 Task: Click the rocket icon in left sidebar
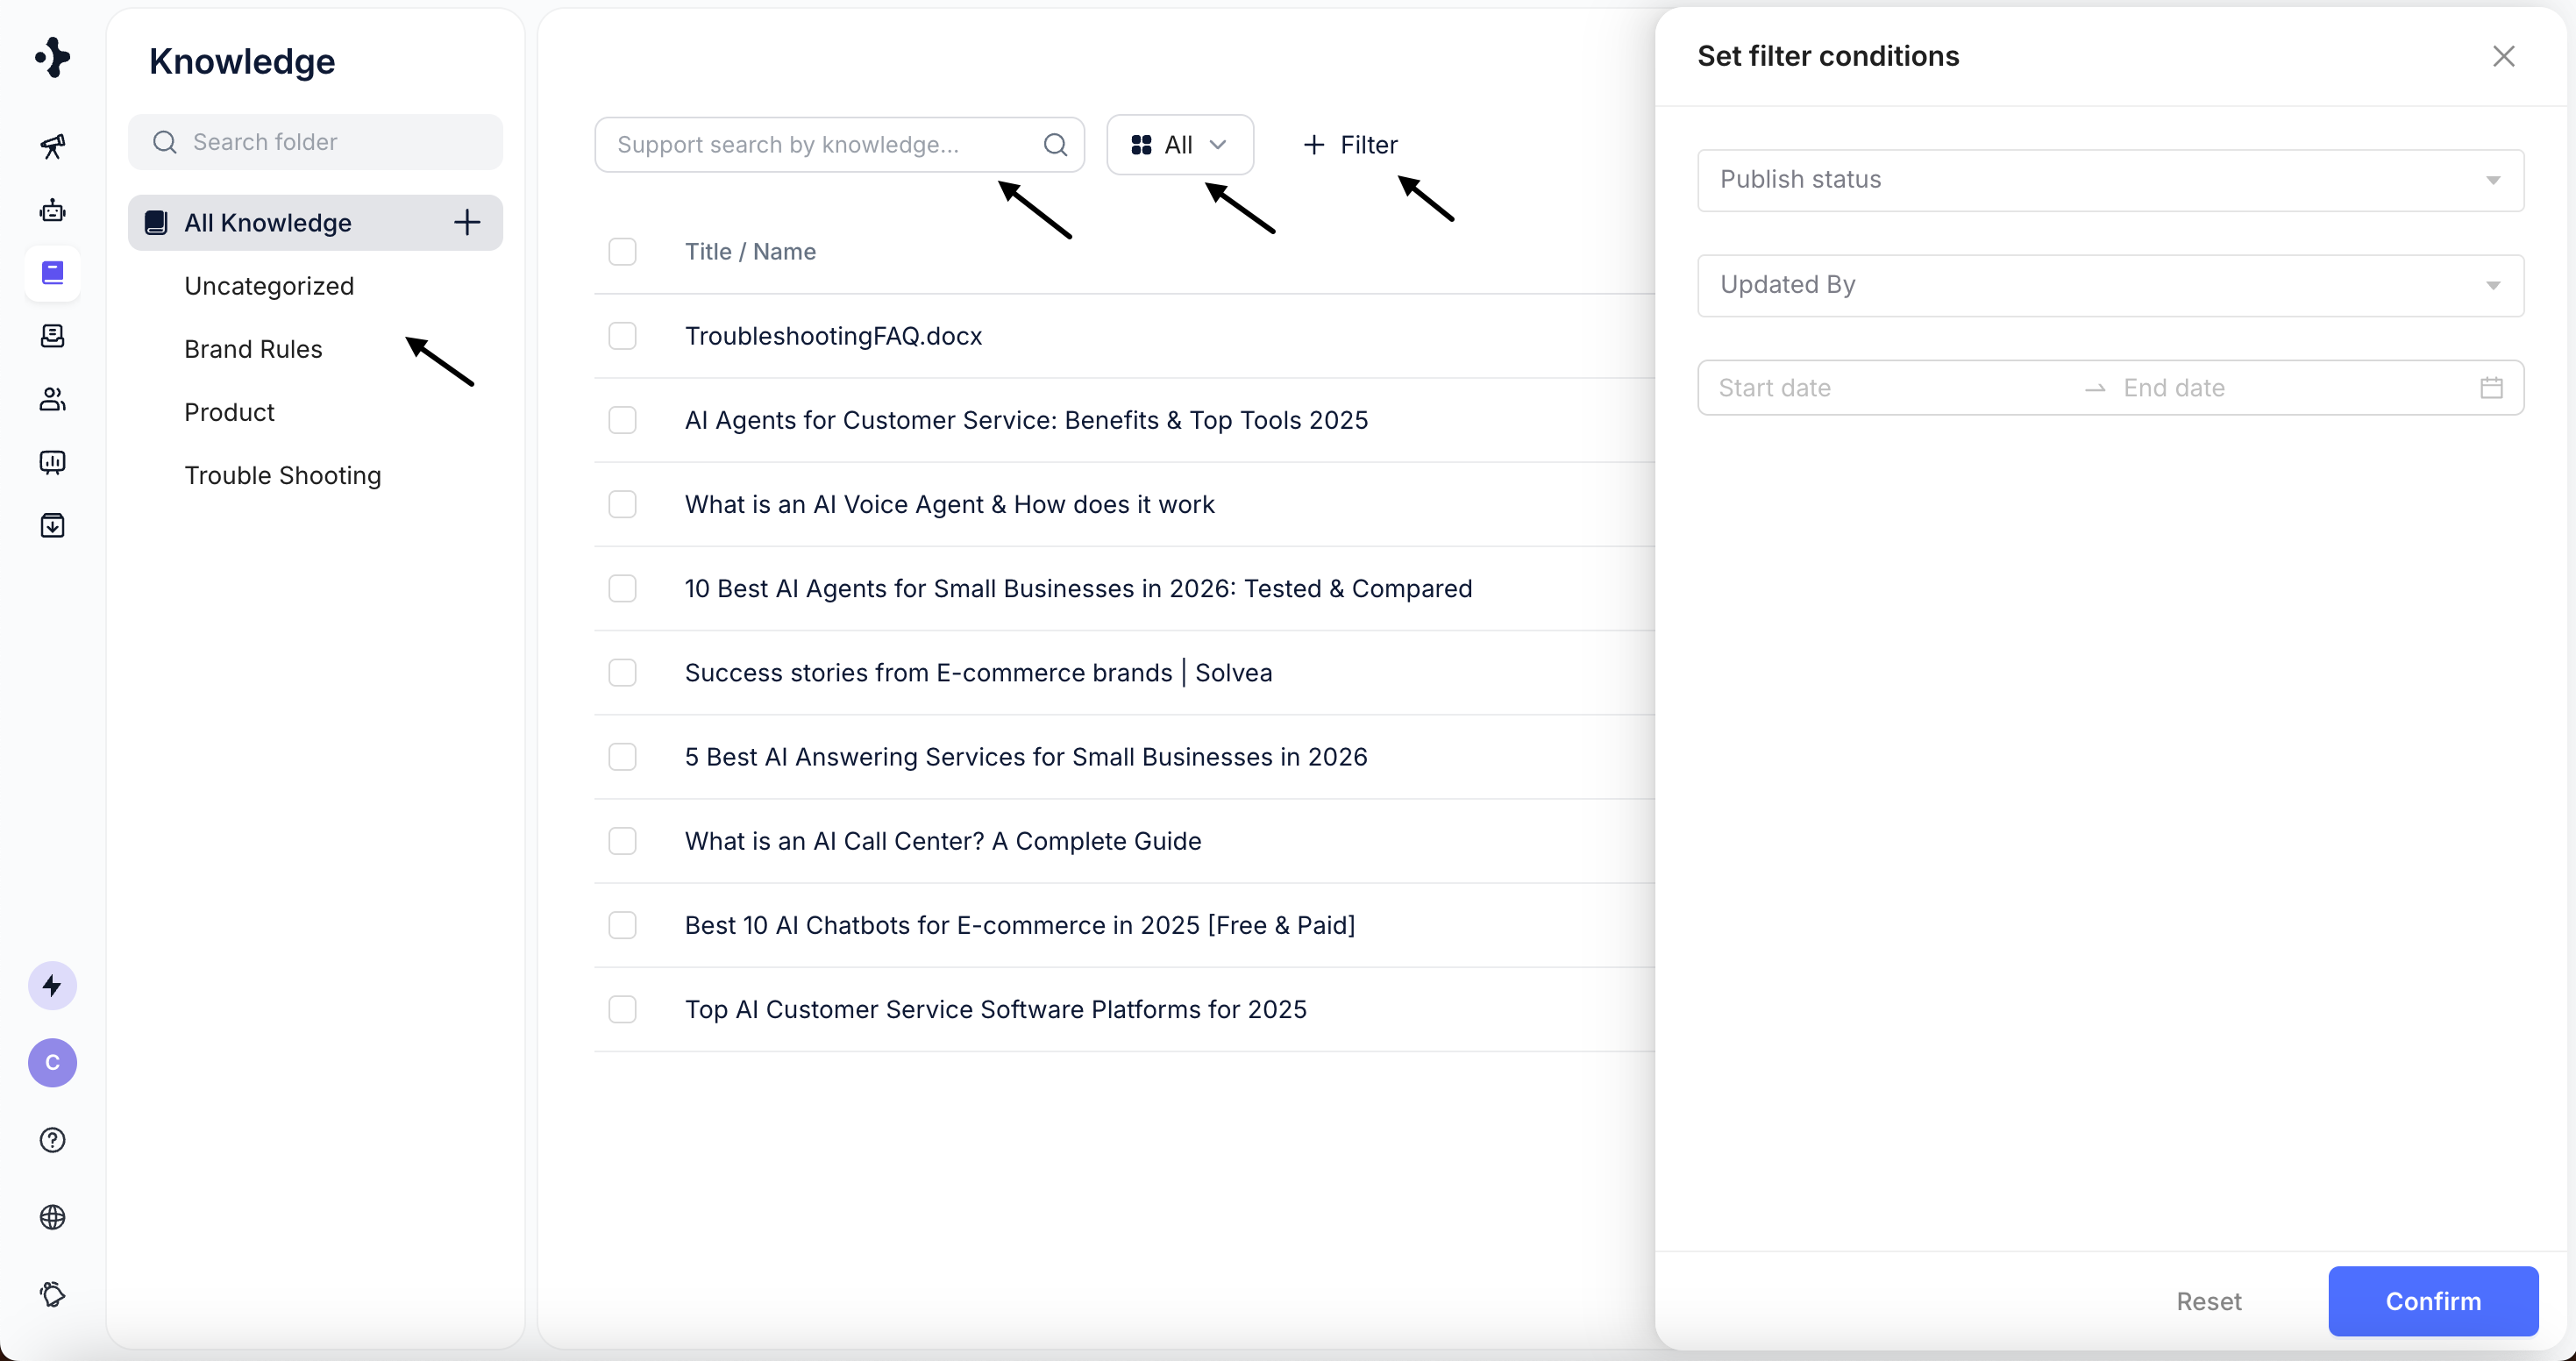point(52,147)
